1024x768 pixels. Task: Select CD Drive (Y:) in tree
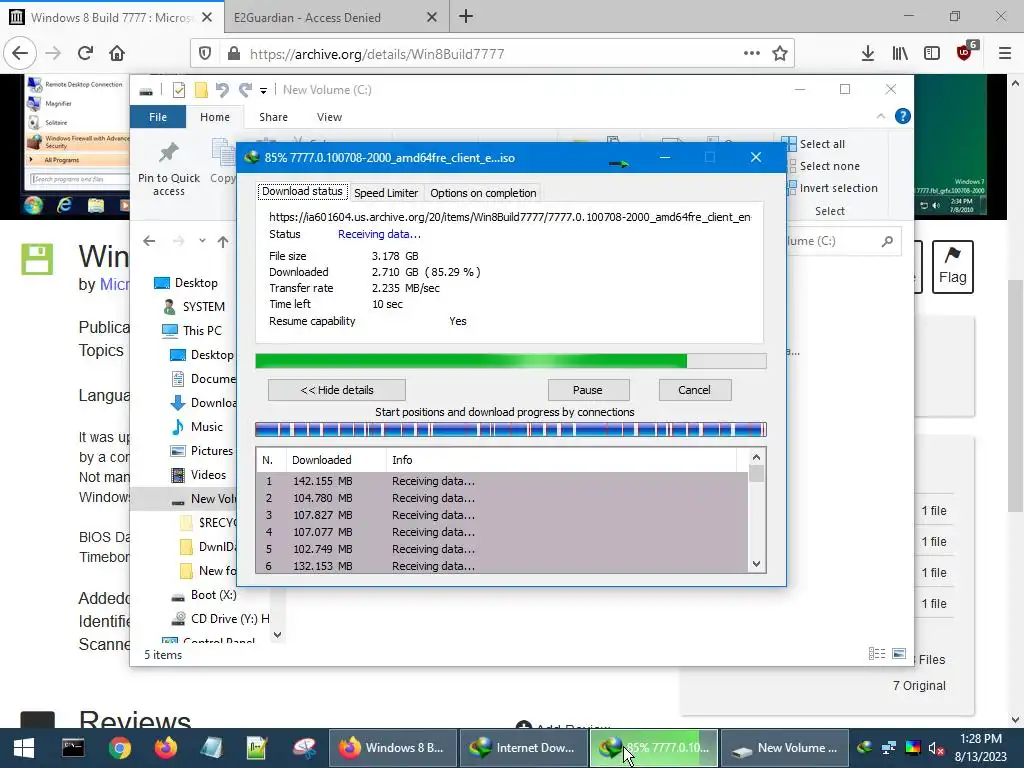coord(219,618)
